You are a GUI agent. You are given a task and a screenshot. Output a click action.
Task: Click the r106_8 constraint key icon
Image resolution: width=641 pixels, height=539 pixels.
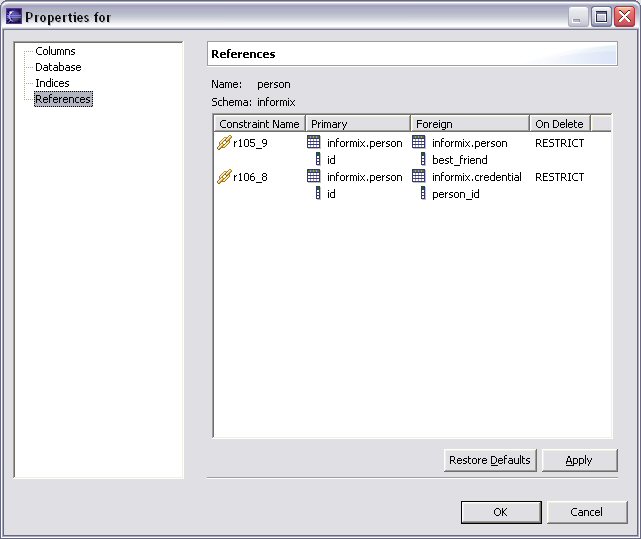tap(224, 177)
